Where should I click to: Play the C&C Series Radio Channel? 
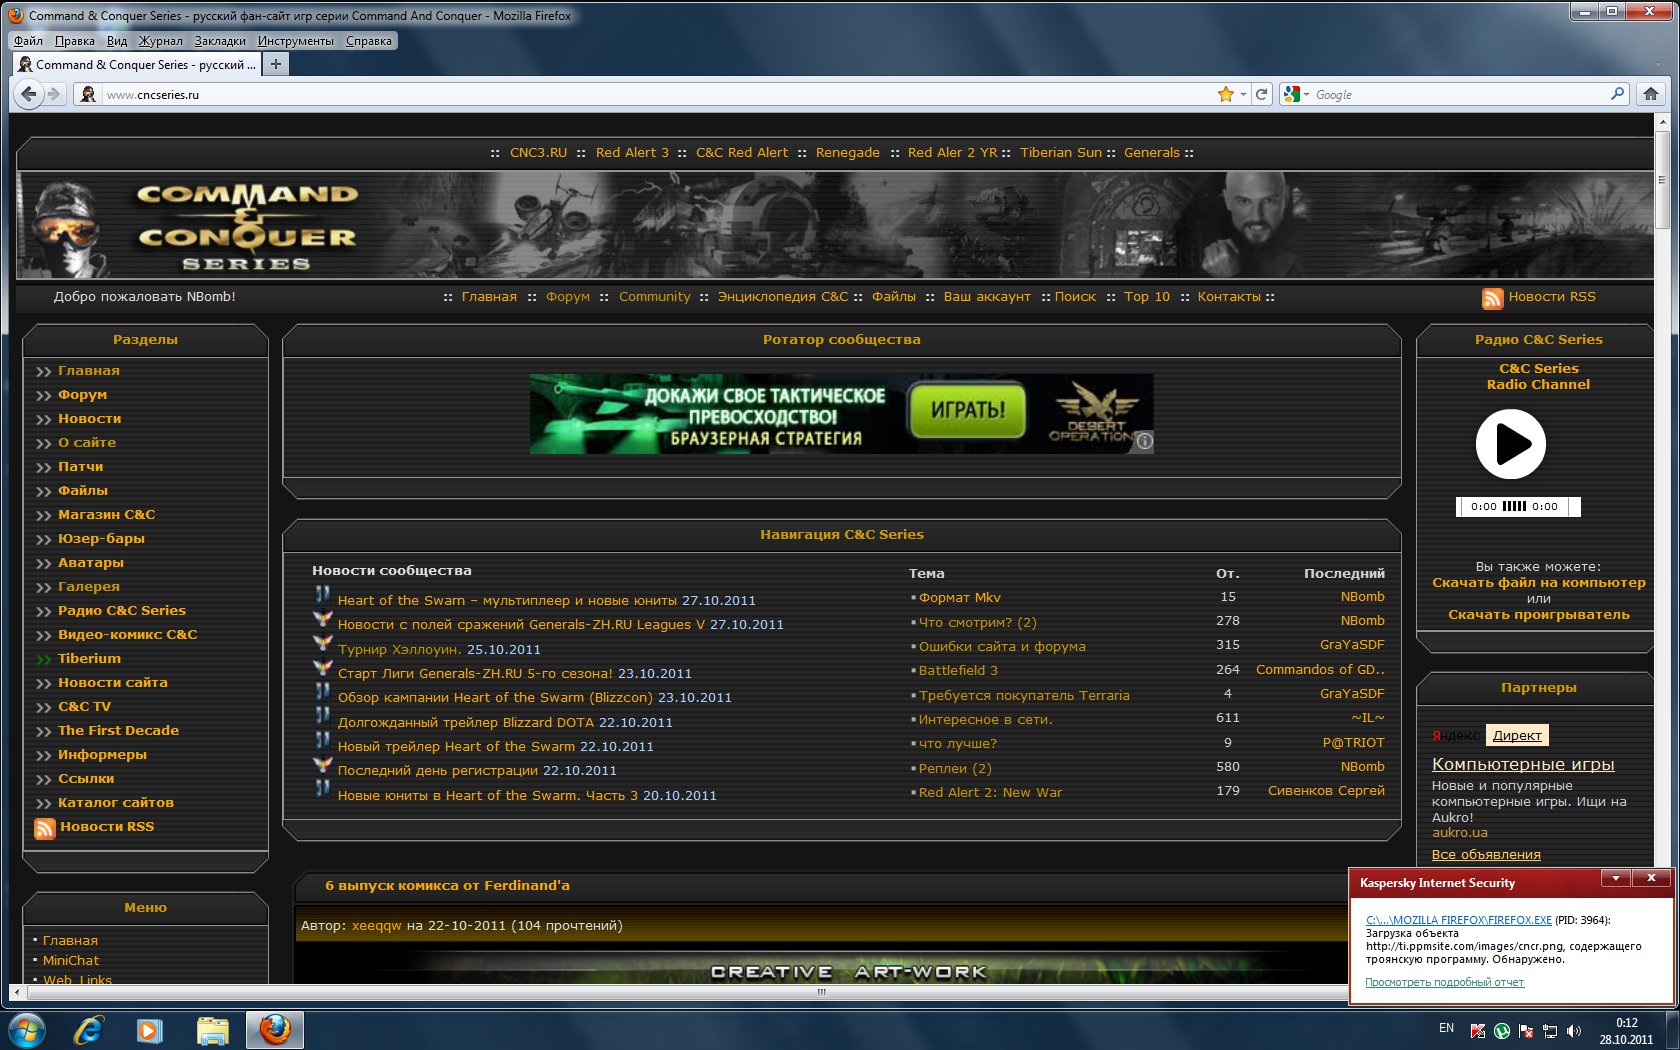[x=1511, y=444]
